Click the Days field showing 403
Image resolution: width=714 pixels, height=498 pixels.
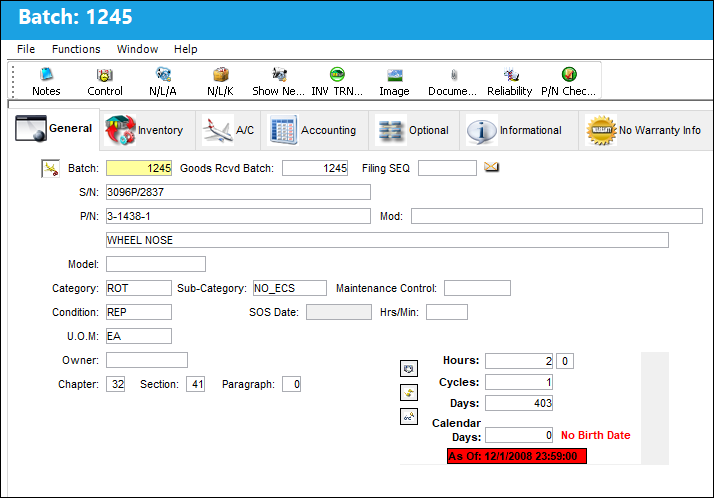[519, 403]
